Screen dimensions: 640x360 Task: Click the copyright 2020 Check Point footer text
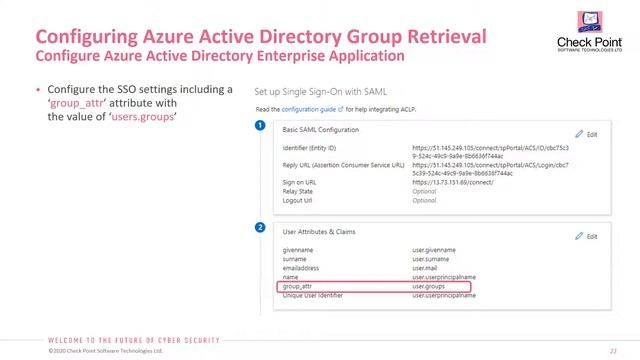click(105, 351)
